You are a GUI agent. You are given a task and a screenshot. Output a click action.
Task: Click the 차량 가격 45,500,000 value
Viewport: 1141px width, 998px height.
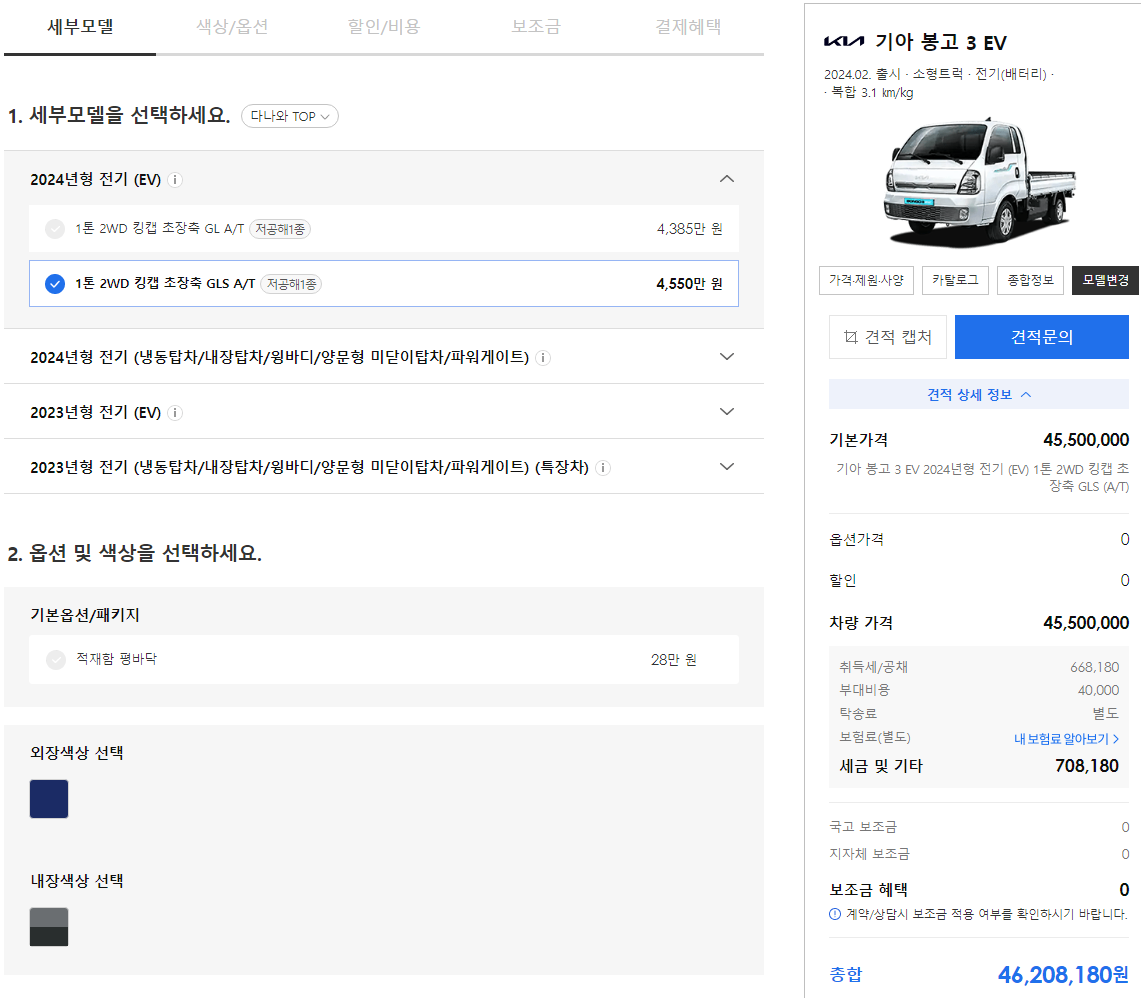pyautogui.click(x=1086, y=623)
